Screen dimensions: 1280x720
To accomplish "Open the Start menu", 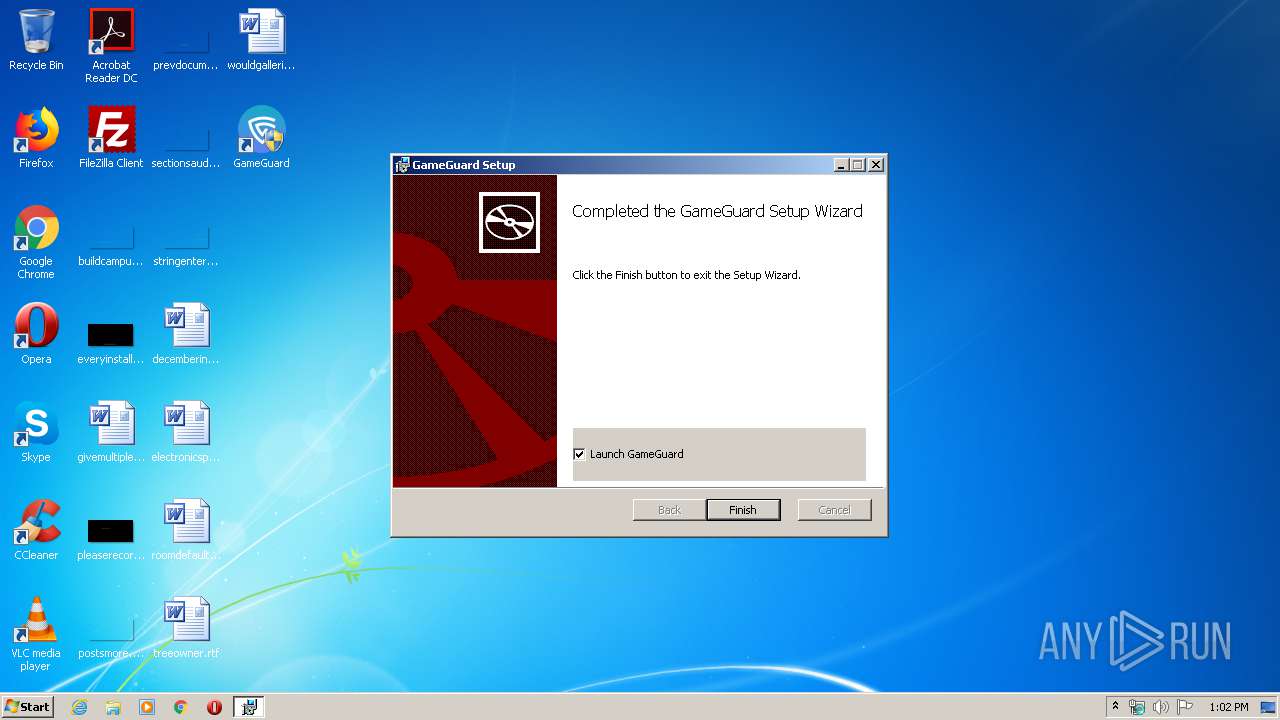I will pyautogui.click(x=27, y=707).
